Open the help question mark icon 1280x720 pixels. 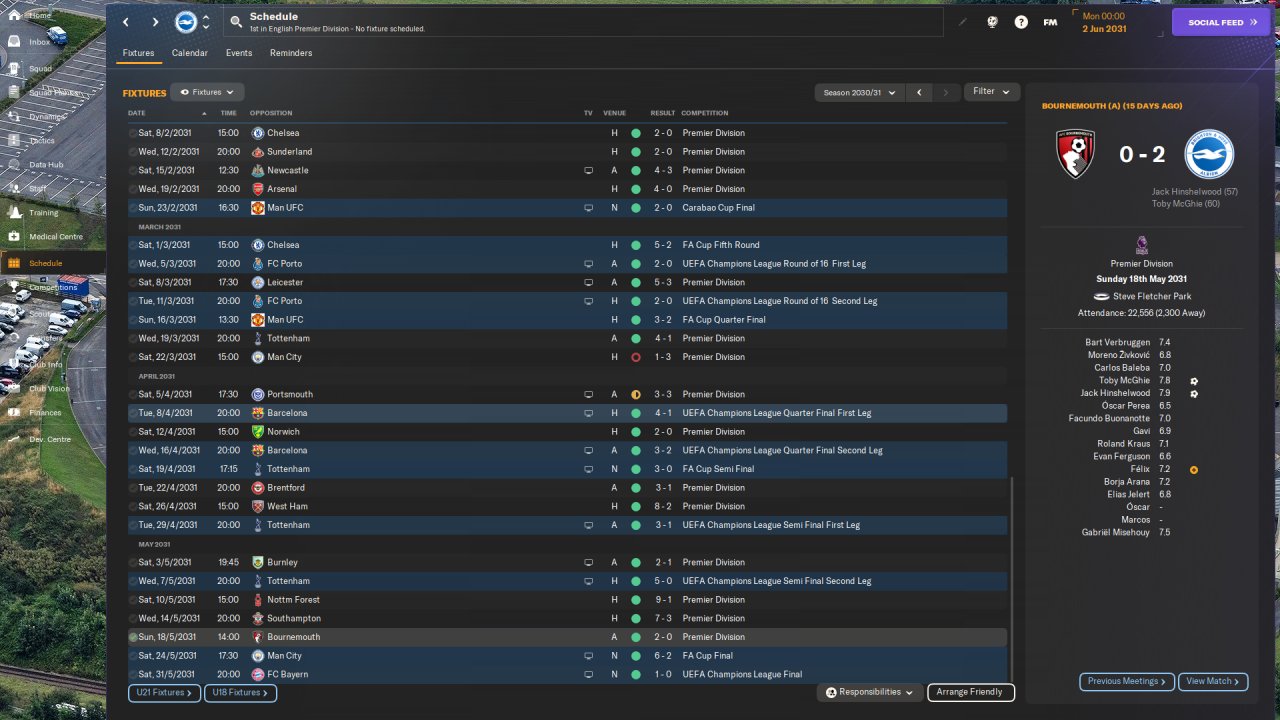[1021, 22]
